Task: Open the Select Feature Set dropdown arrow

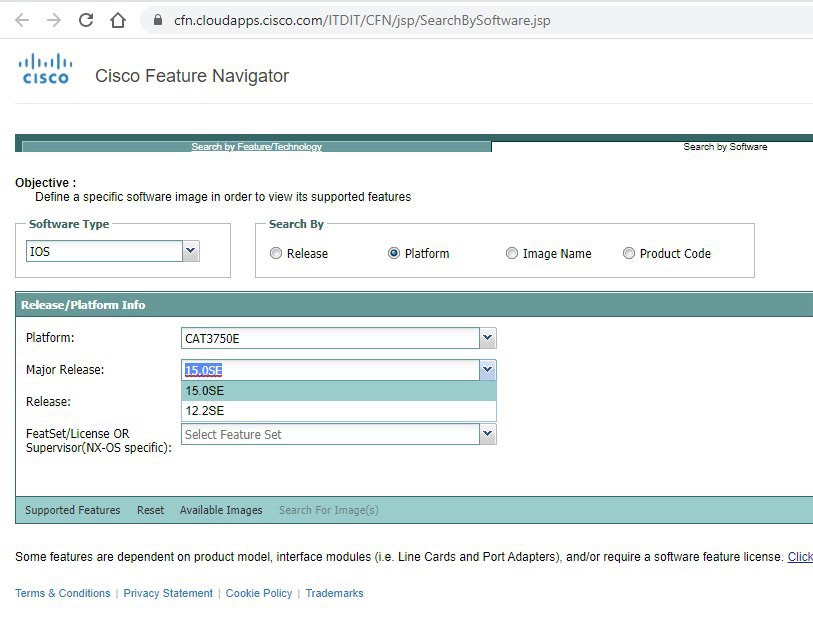Action: click(x=487, y=434)
